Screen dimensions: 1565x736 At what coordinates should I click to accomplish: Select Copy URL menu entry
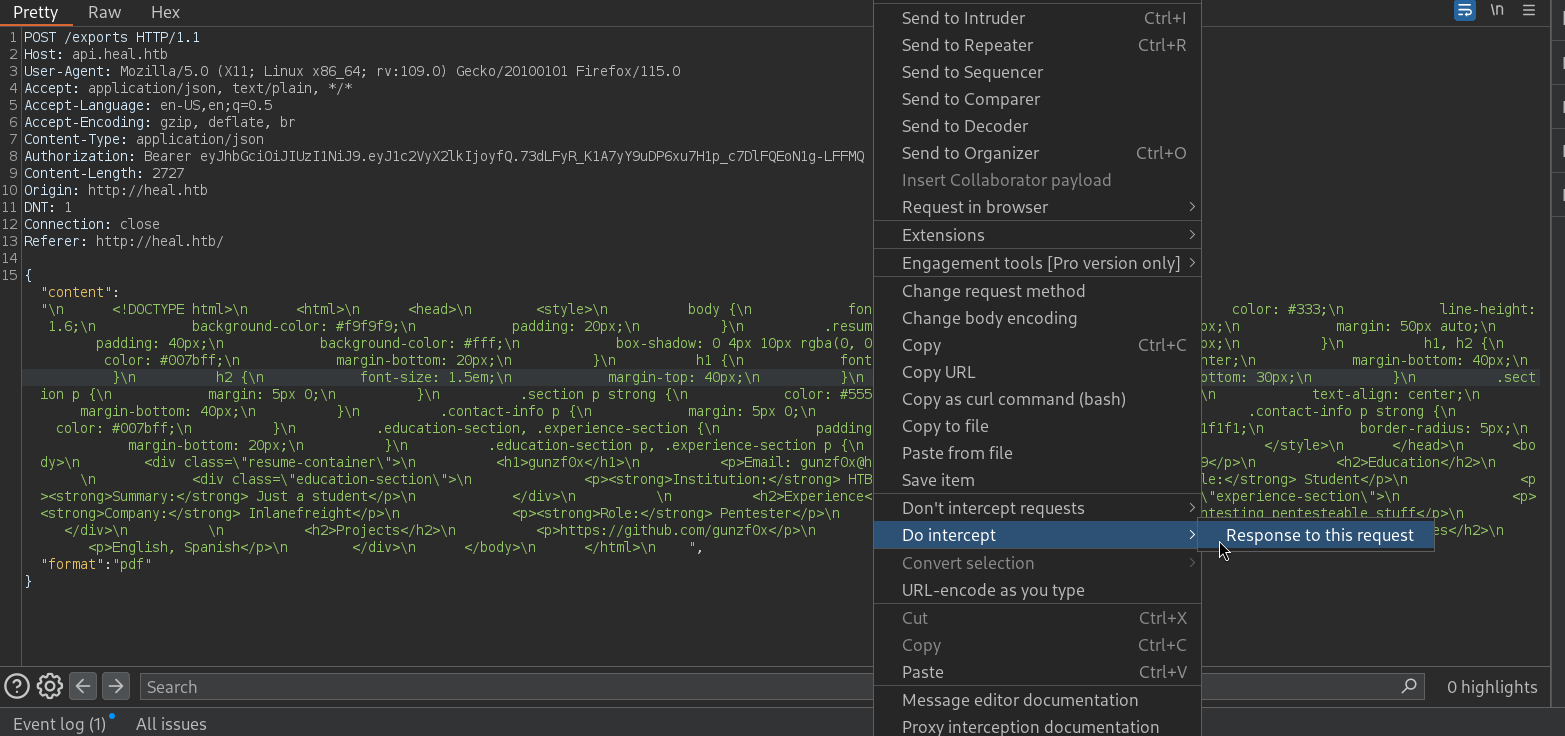coord(1037,372)
